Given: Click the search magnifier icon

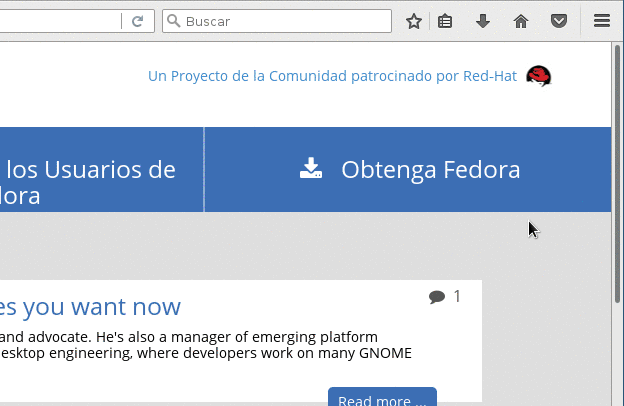Looking at the screenshot, I should point(173,21).
